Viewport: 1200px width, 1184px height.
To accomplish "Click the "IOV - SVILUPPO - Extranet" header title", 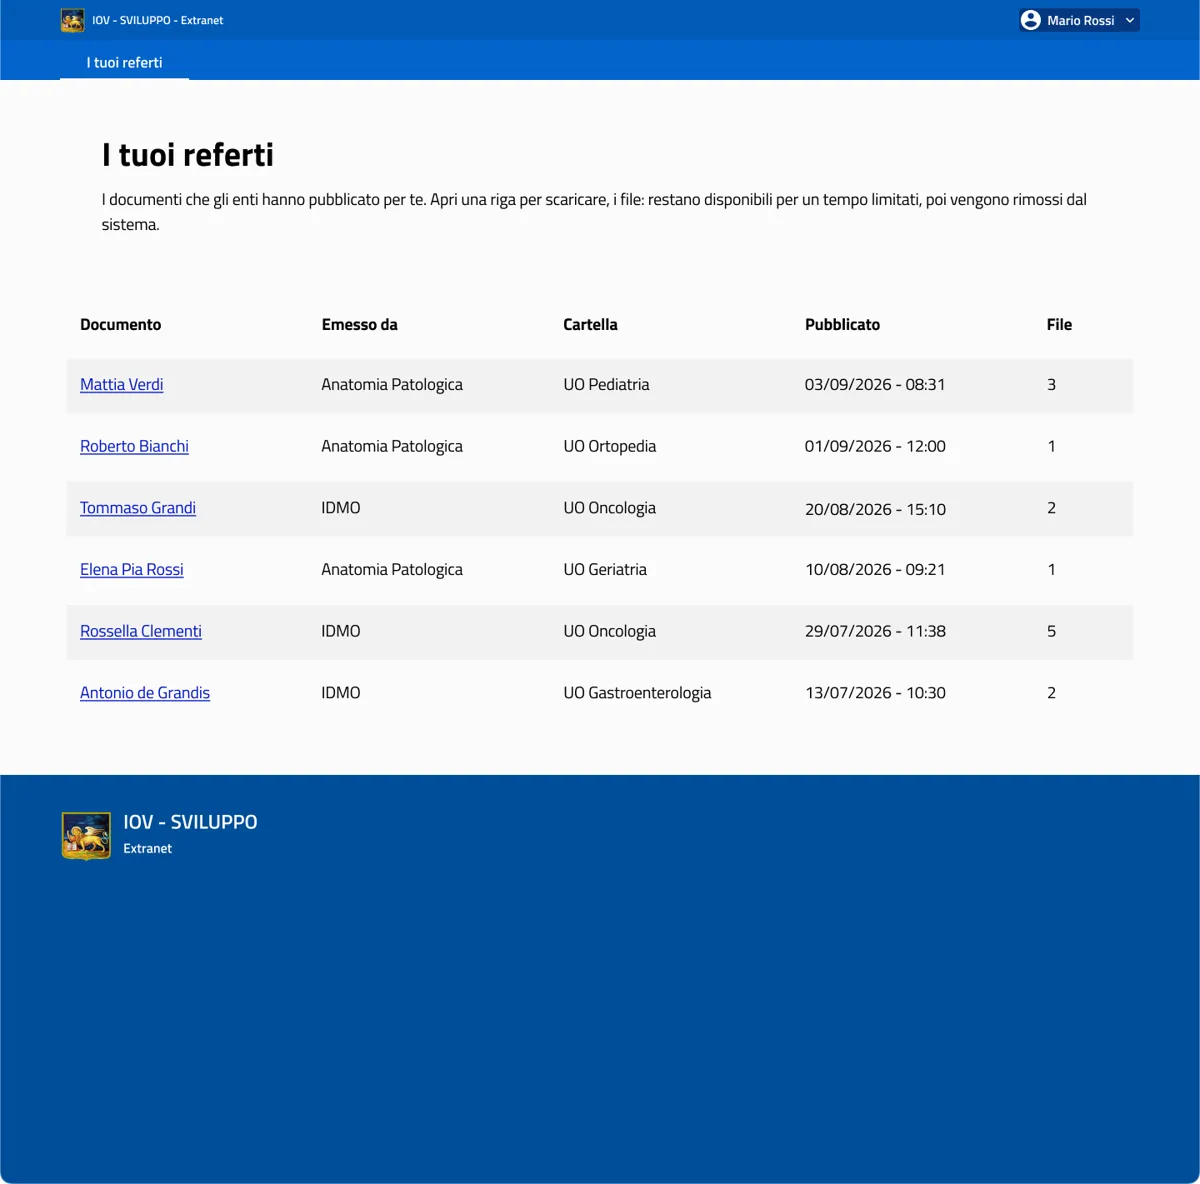I will [158, 20].
